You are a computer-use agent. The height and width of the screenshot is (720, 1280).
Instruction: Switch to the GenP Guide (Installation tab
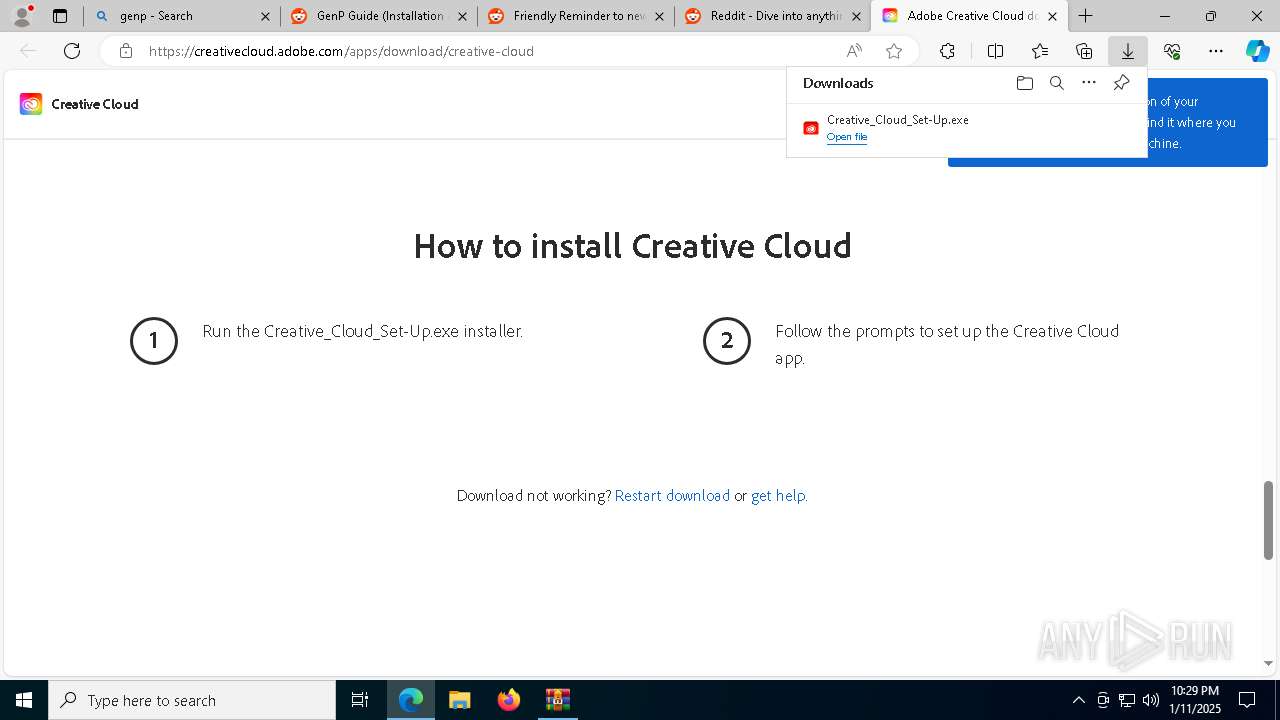coord(380,16)
